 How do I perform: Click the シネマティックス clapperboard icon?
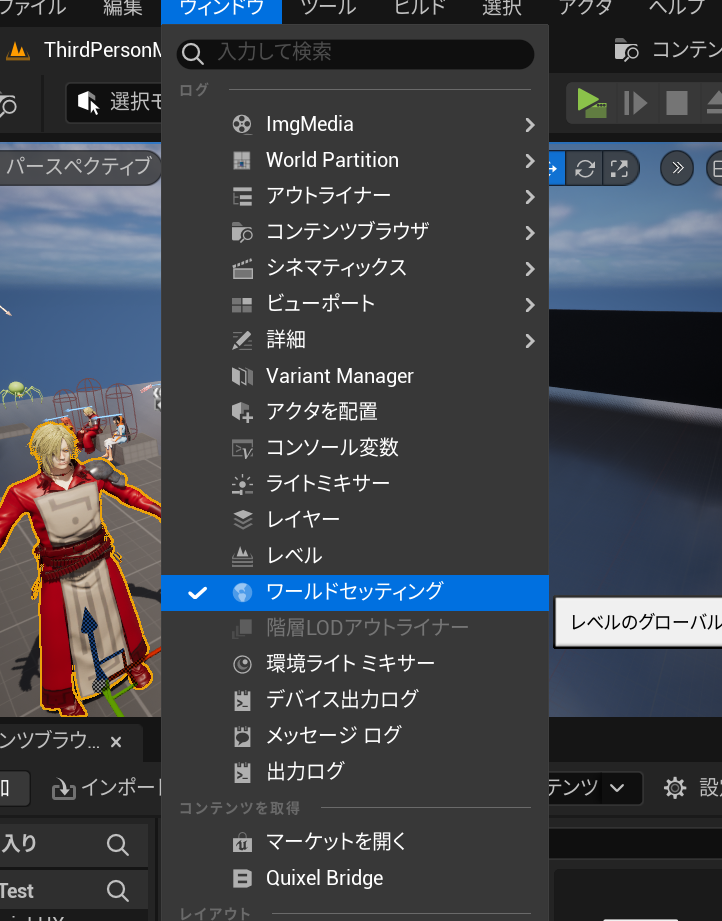(242, 268)
